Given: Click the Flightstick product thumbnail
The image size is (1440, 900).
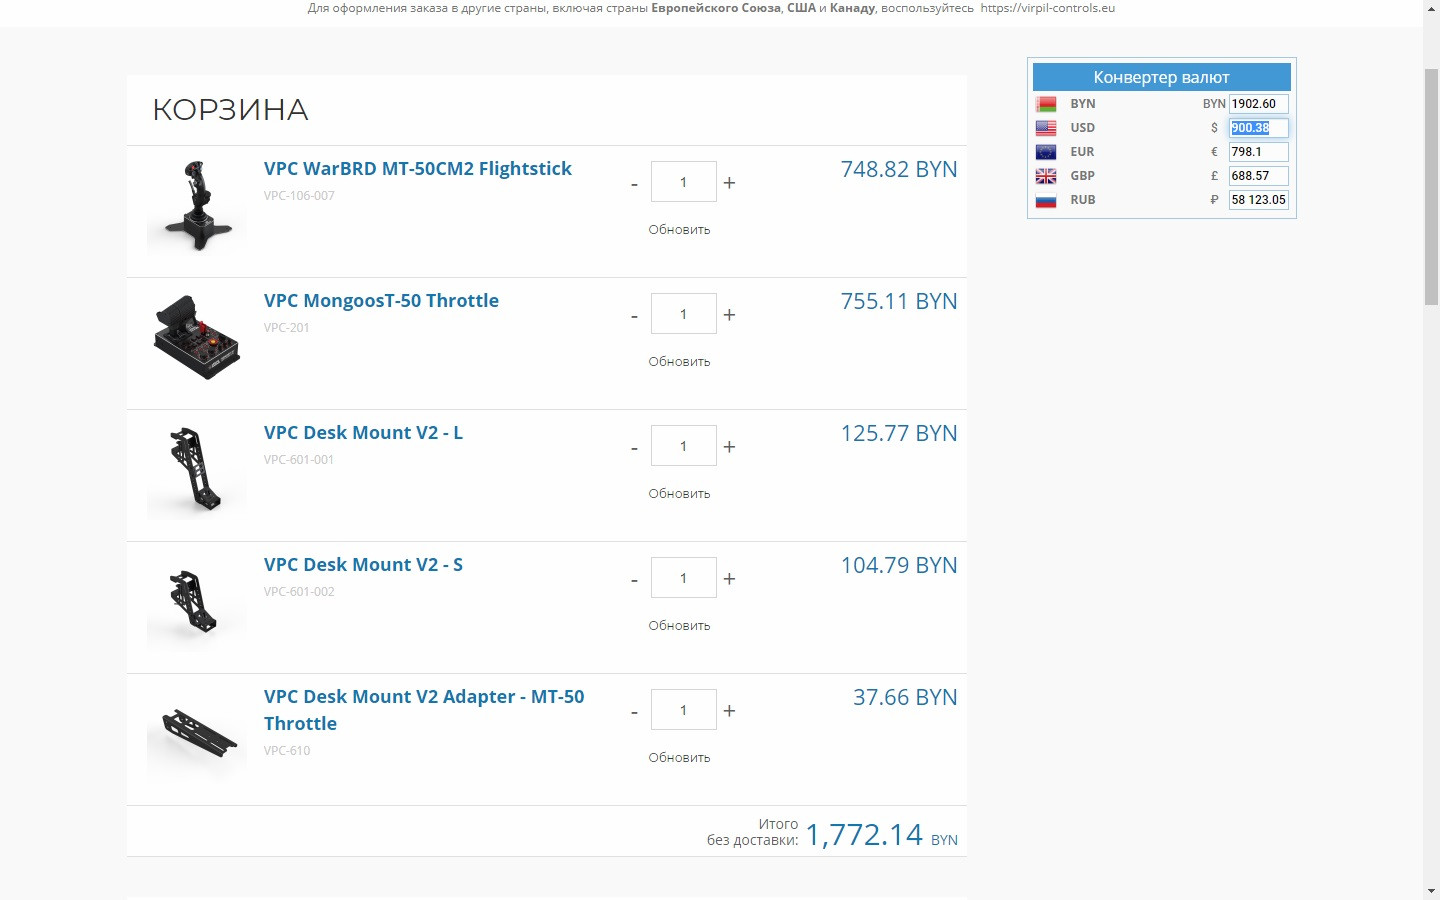Looking at the screenshot, I should (197, 206).
